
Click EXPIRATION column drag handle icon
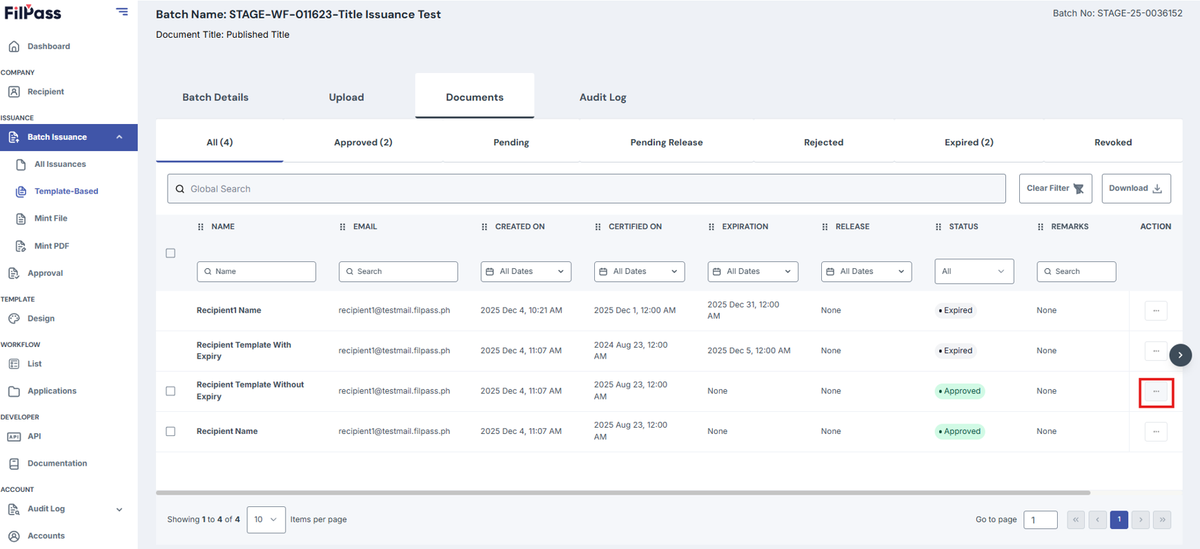(712, 227)
